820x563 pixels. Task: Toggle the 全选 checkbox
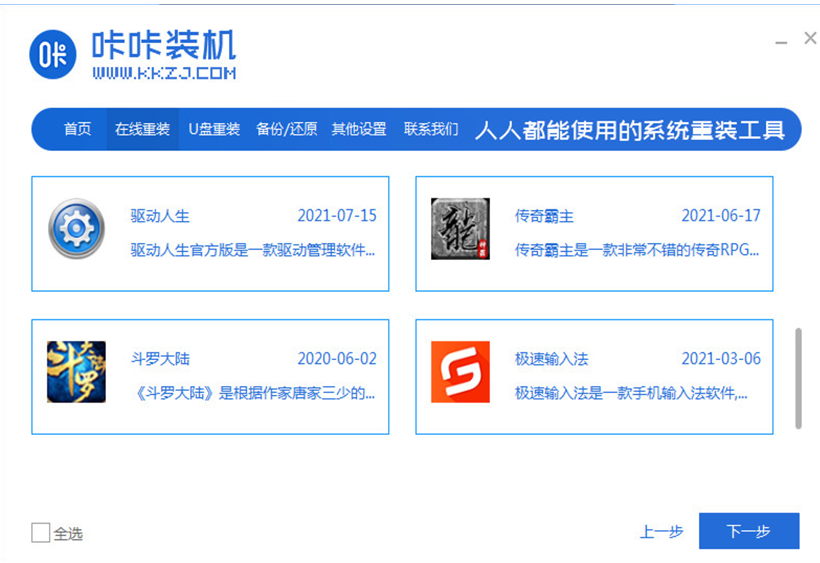[x=40, y=533]
